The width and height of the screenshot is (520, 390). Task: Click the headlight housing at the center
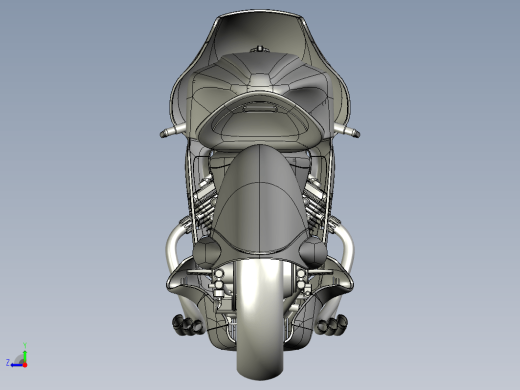[x=260, y=122]
